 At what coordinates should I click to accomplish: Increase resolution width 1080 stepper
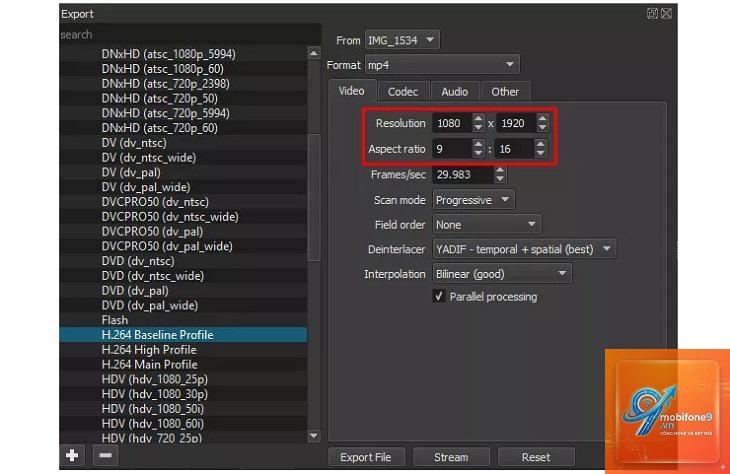(x=478, y=119)
